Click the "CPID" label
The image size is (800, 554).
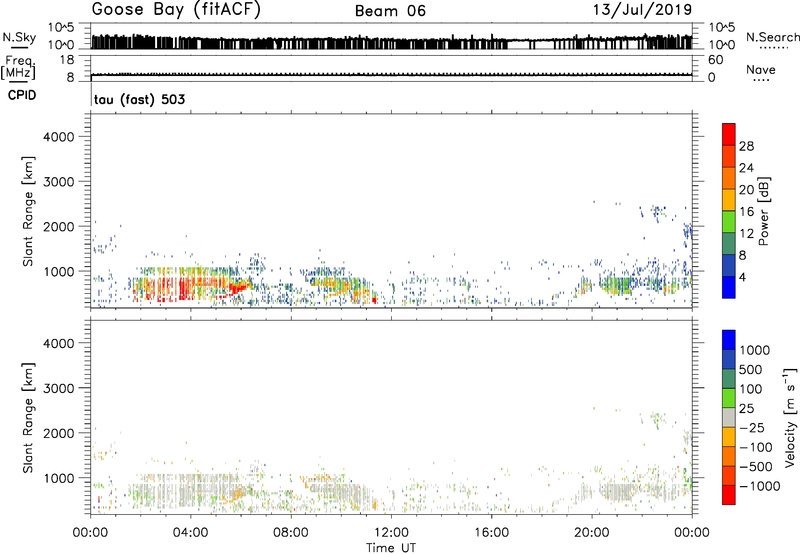pos(22,95)
